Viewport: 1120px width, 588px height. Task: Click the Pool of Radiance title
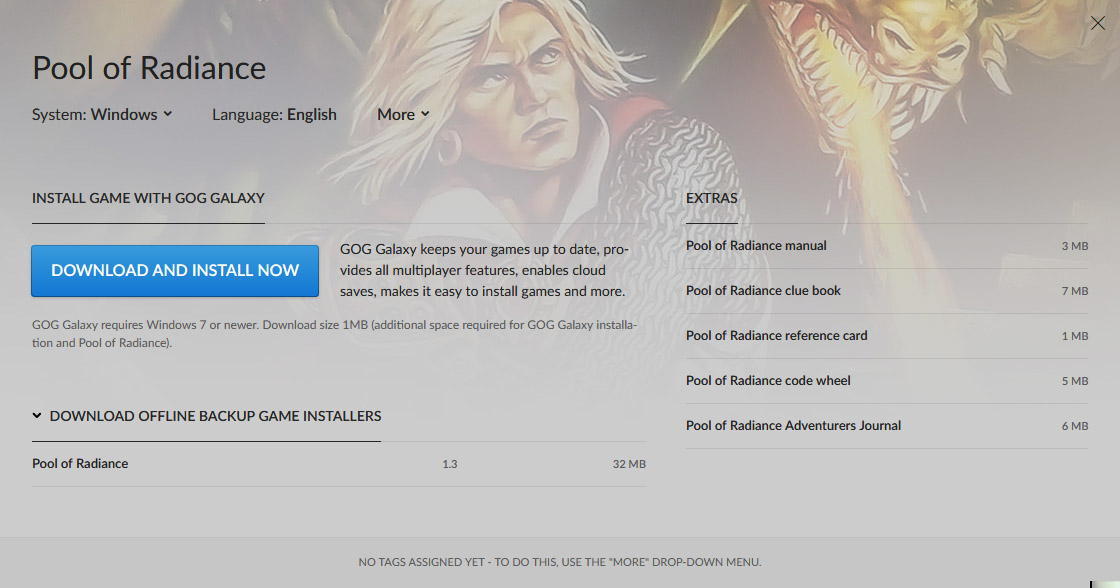pyautogui.click(x=149, y=68)
